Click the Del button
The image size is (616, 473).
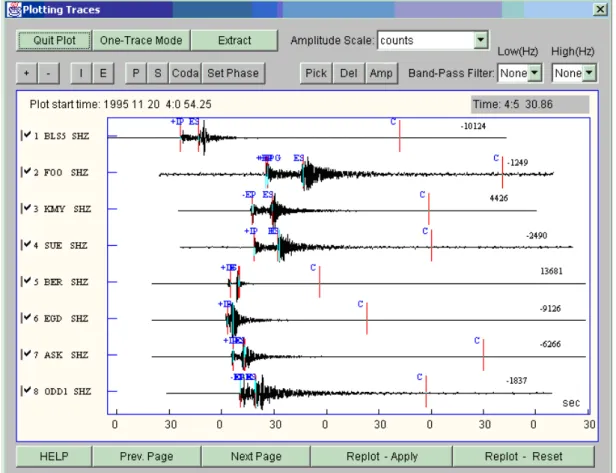click(349, 73)
